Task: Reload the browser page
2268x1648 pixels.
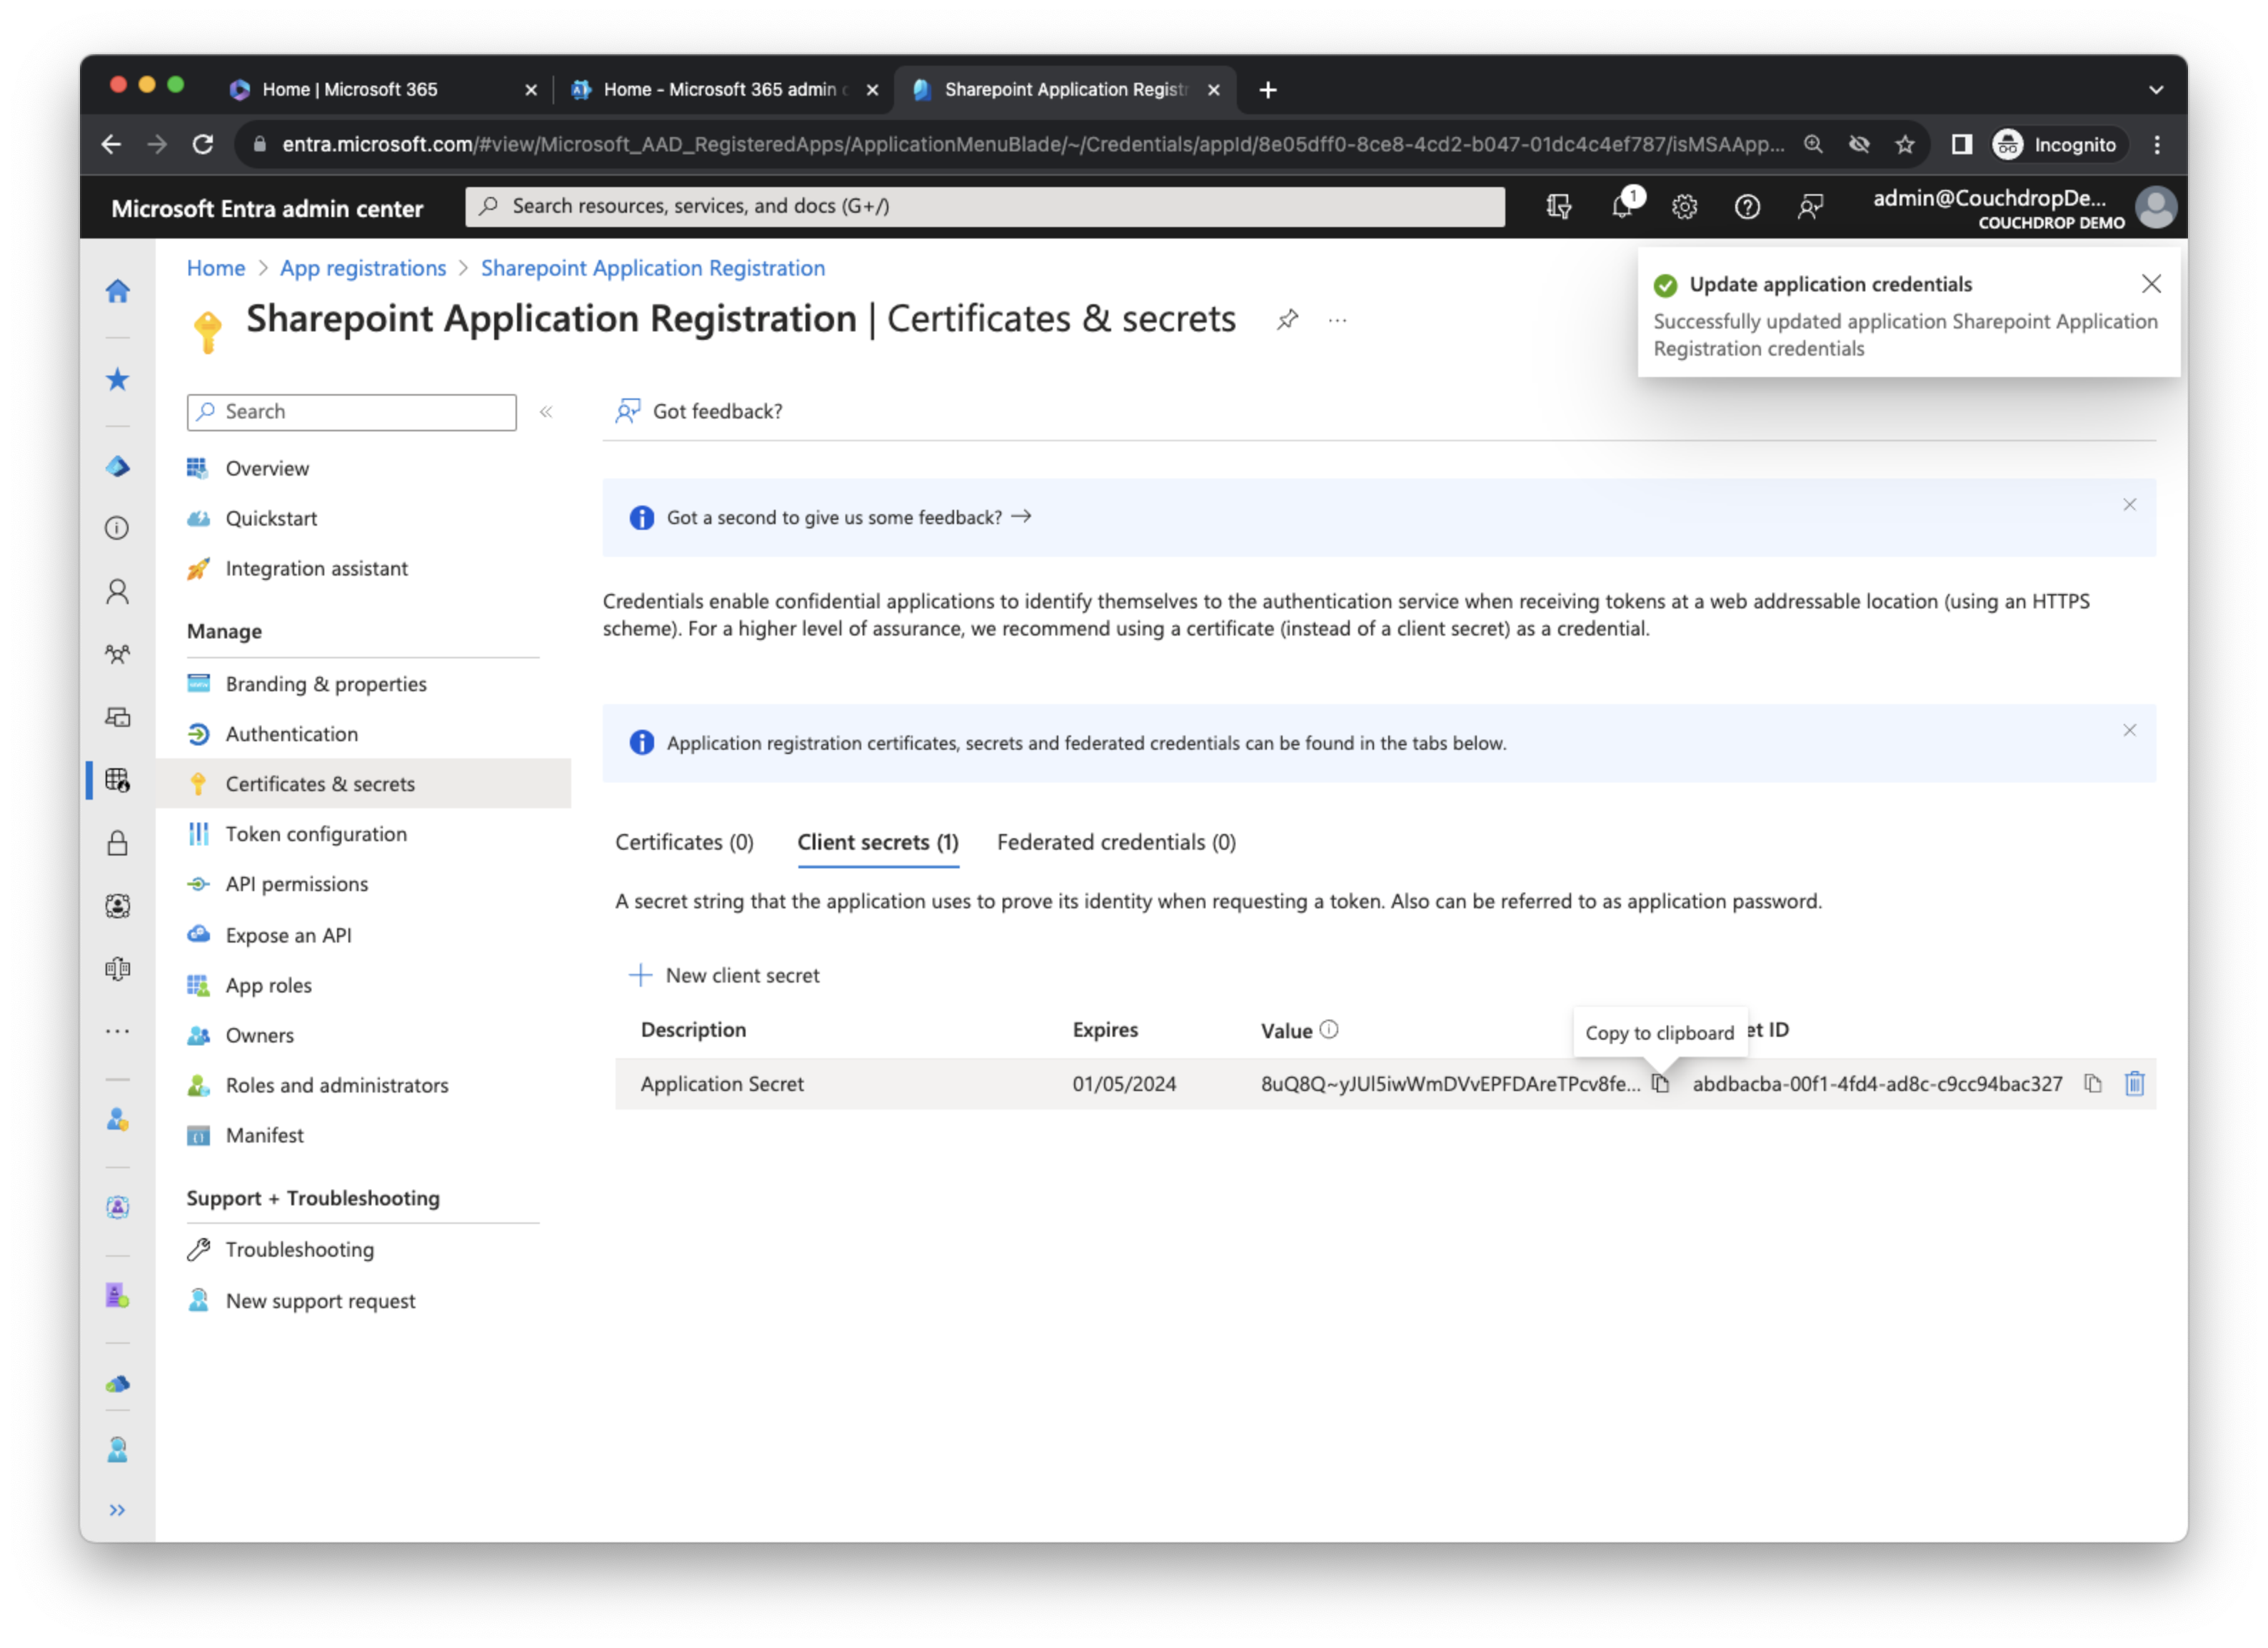Action: (203, 145)
